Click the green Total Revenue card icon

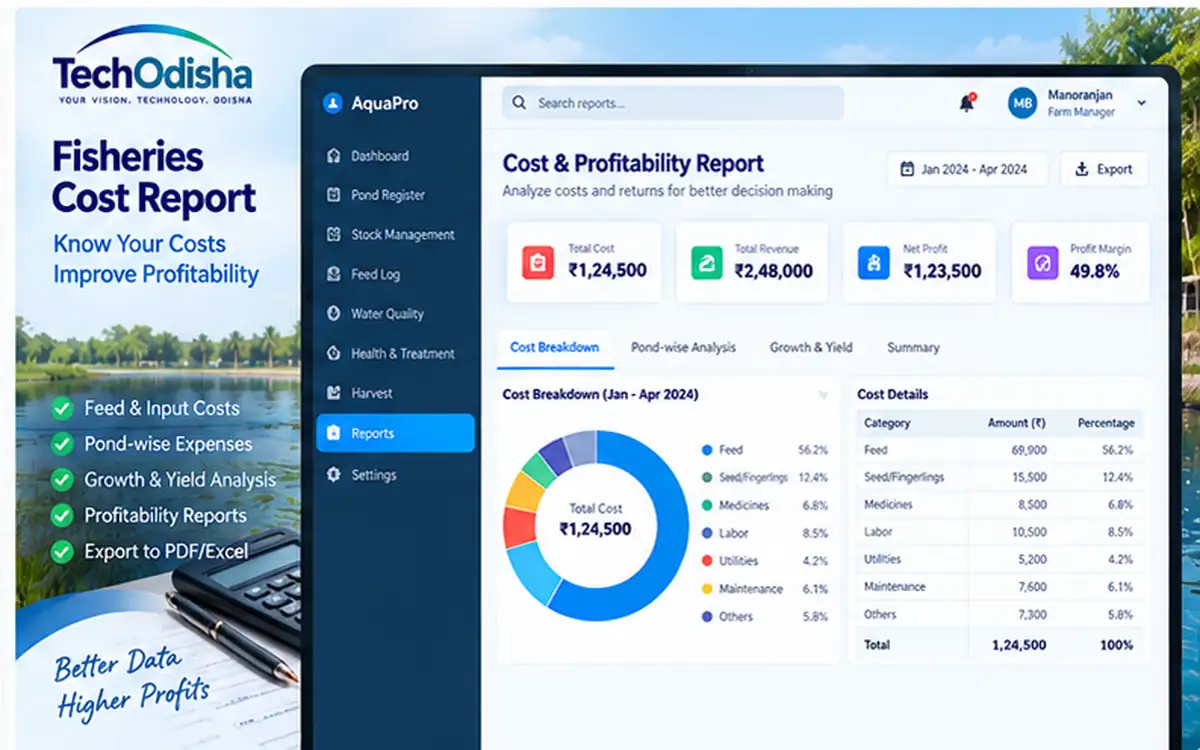click(x=706, y=262)
